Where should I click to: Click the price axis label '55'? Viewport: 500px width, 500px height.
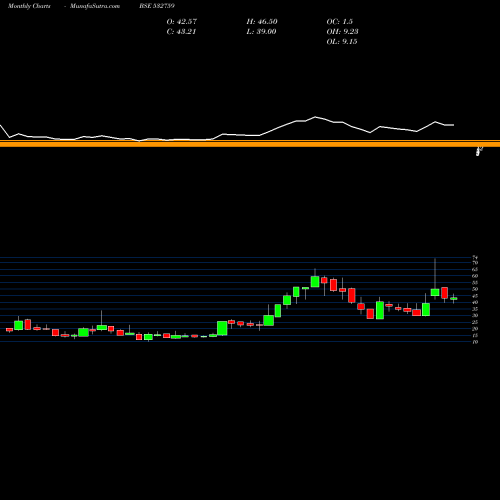pos(475,283)
